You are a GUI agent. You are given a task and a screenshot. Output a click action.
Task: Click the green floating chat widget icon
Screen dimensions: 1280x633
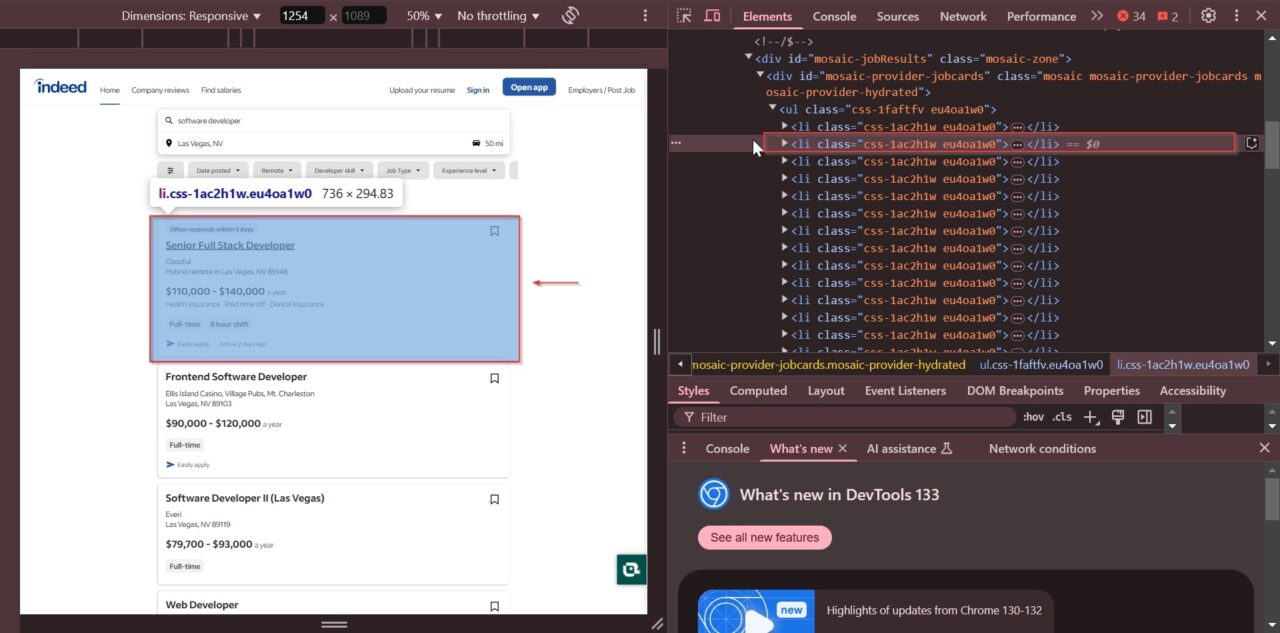point(631,570)
